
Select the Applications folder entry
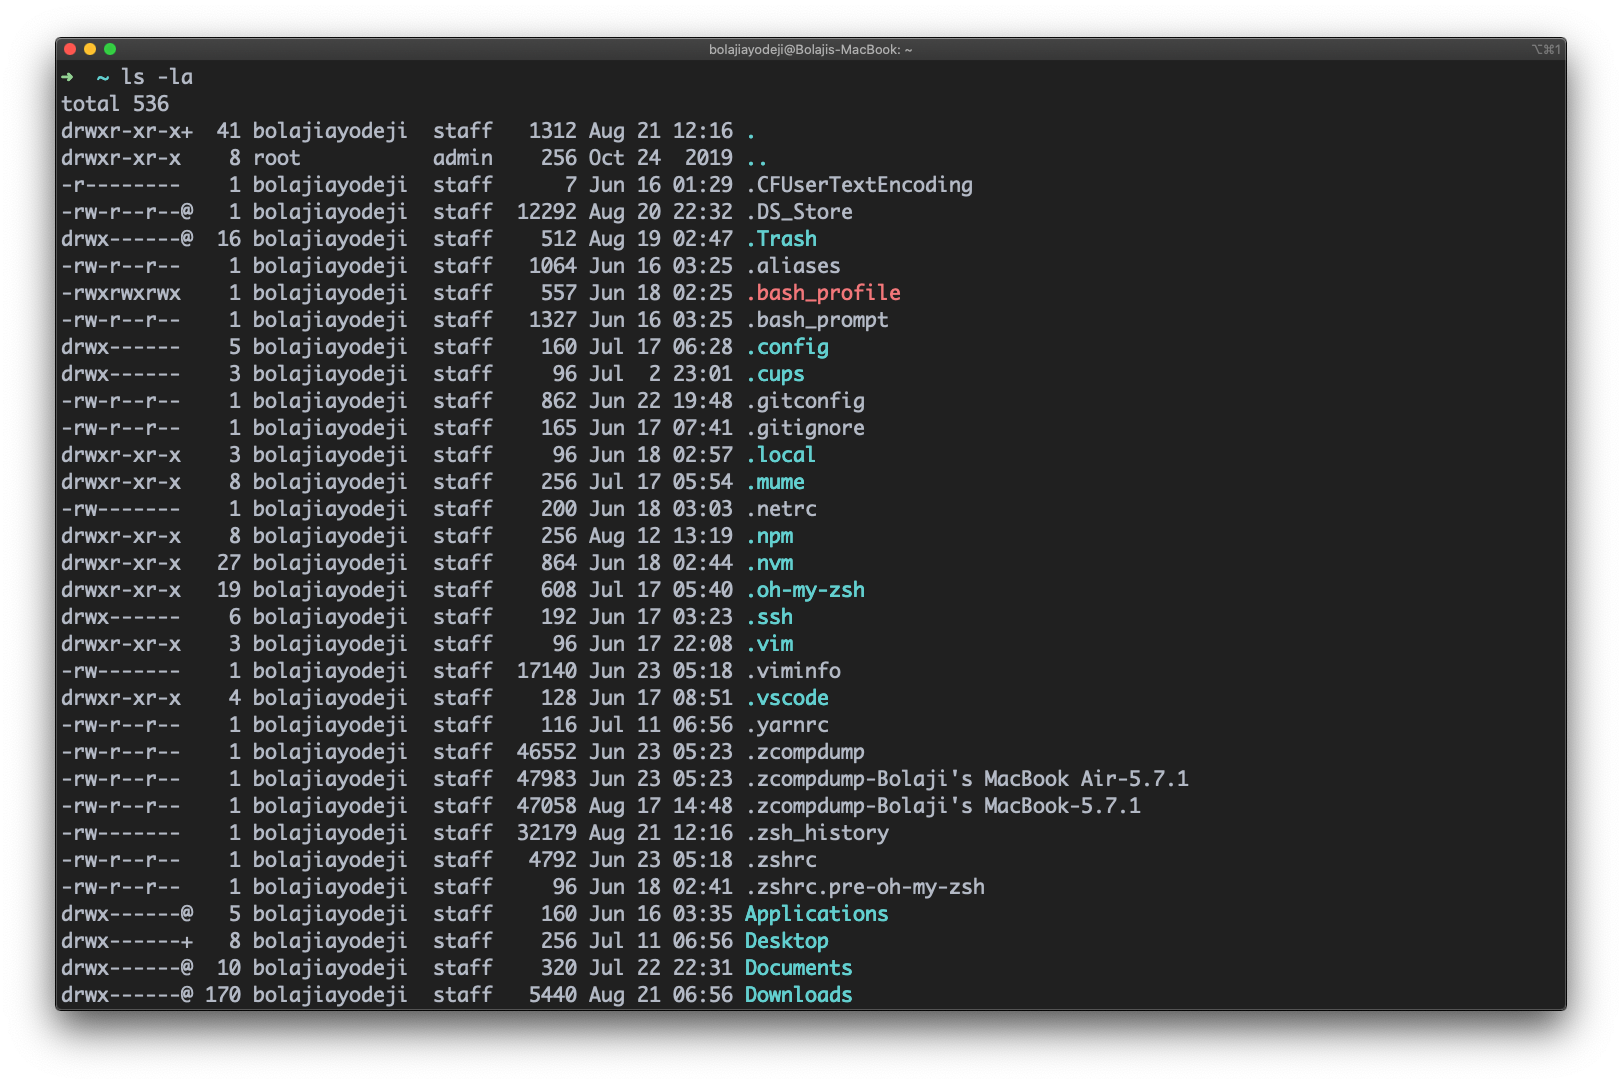click(816, 913)
